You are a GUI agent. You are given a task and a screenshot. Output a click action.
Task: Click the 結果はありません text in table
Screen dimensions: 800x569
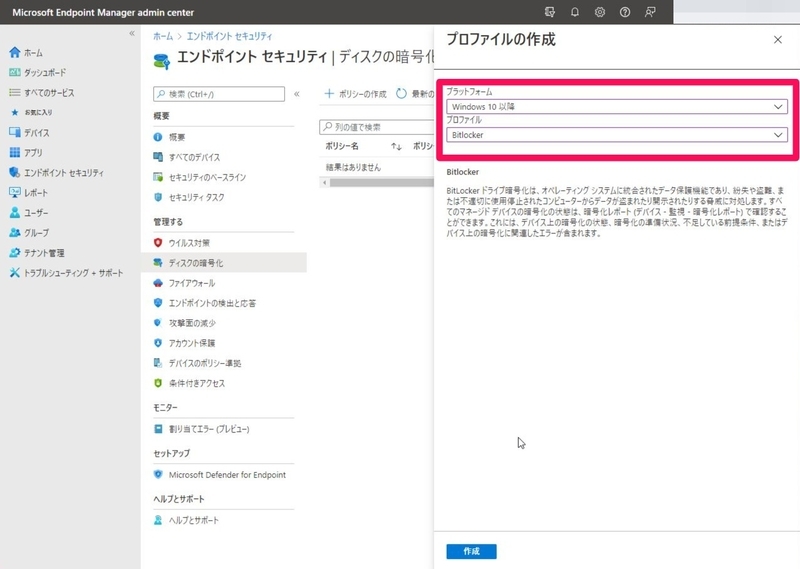click(x=353, y=167)
